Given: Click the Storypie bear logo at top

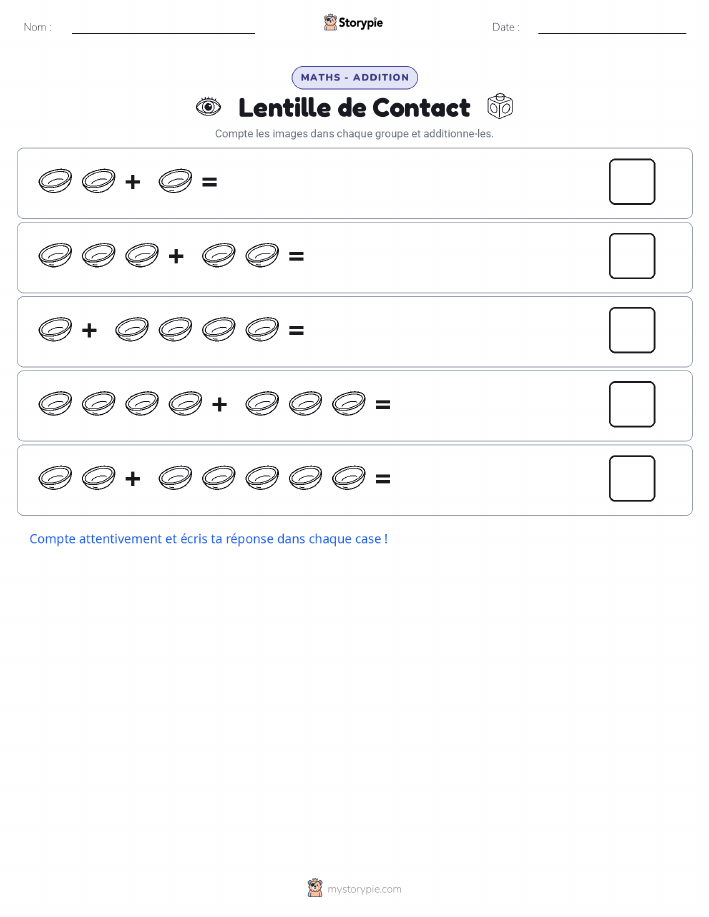Looking at the screenshot, I should pyautogui.click(x=331, y=22).
